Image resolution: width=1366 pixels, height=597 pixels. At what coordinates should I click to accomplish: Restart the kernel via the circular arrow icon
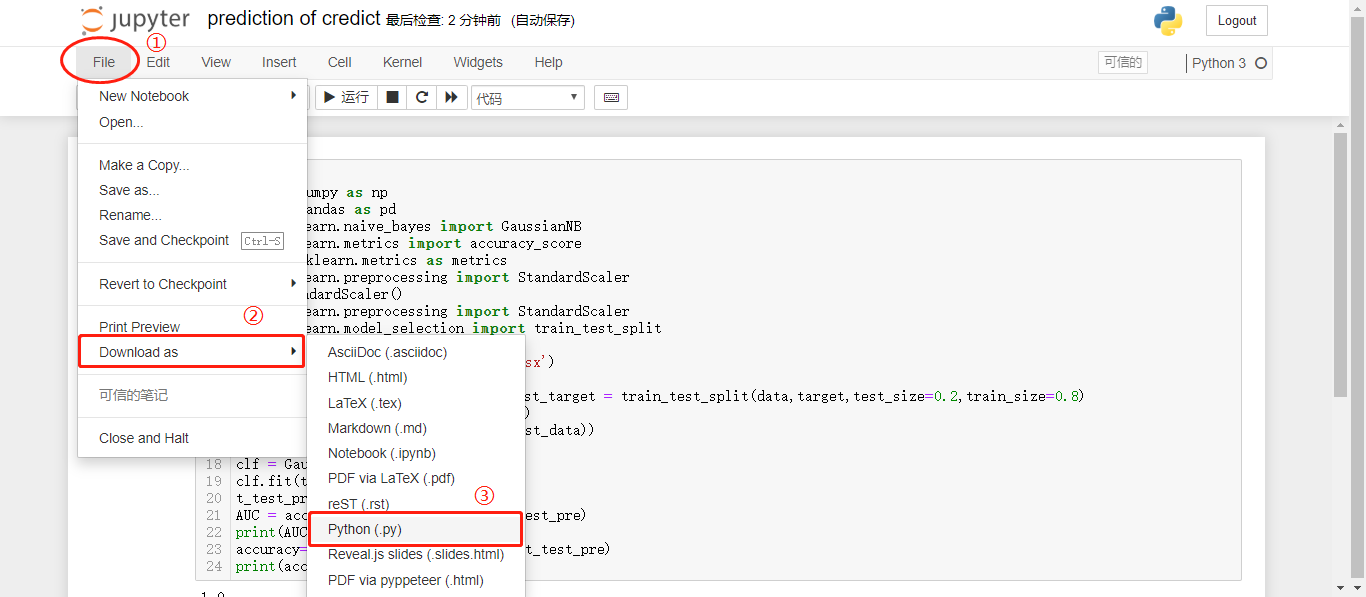click(421, 97)
